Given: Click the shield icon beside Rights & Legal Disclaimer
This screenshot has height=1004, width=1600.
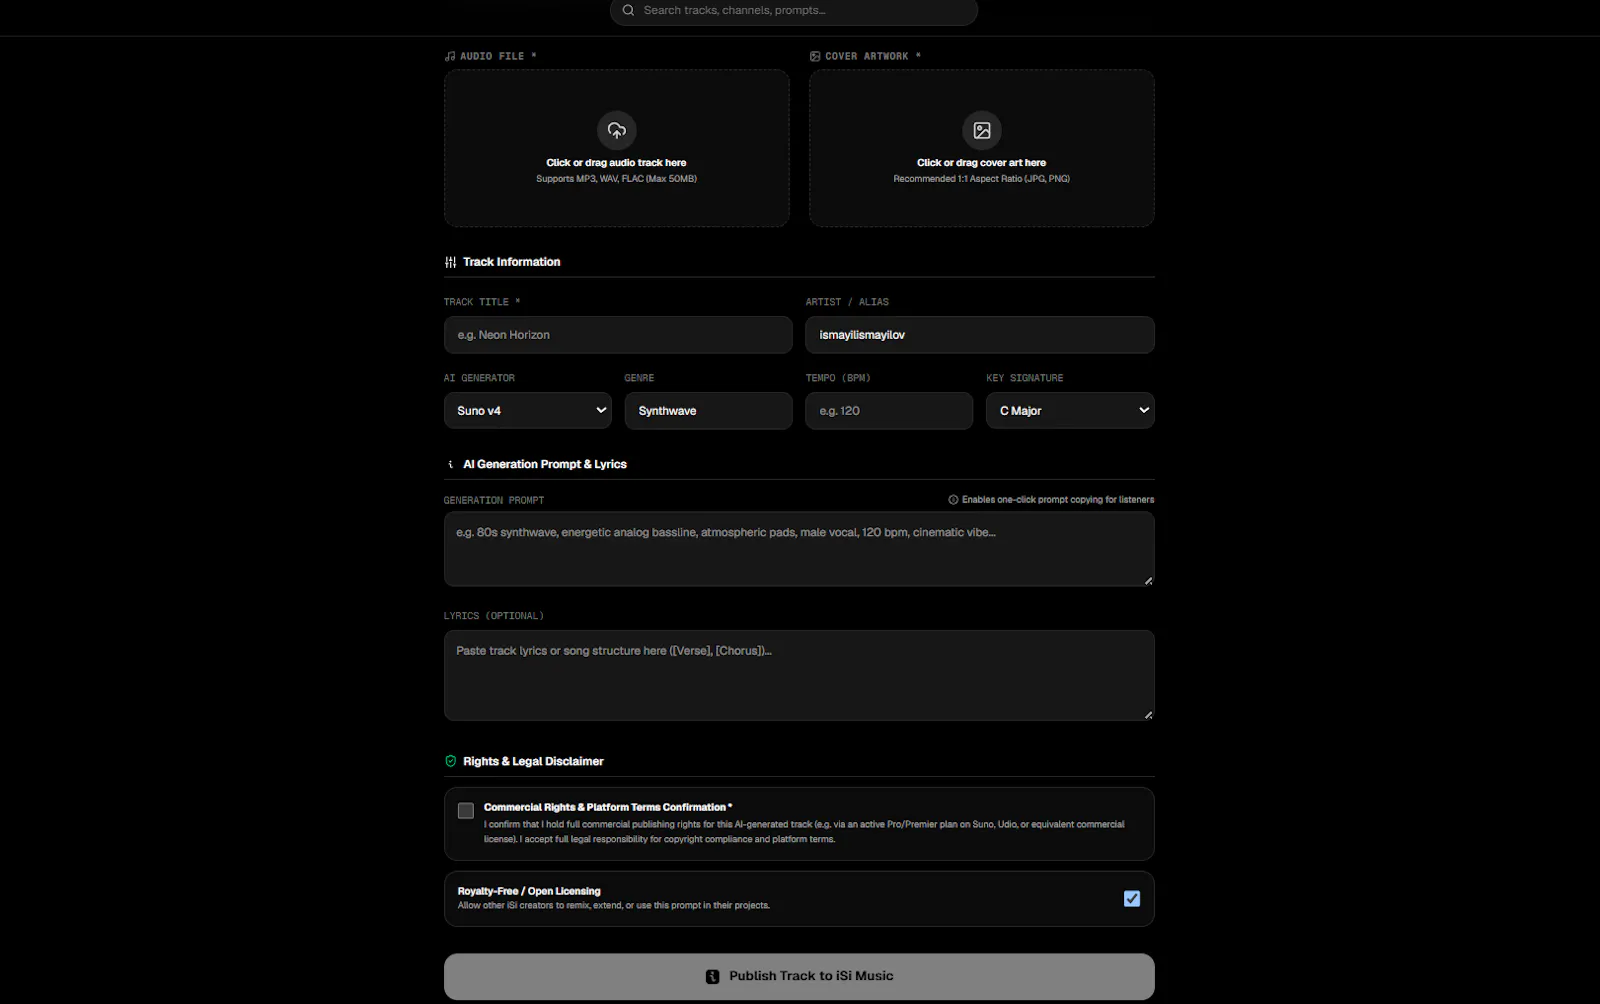Looking at the screenshot, I should pyautogui.click(x=450, y=761).
